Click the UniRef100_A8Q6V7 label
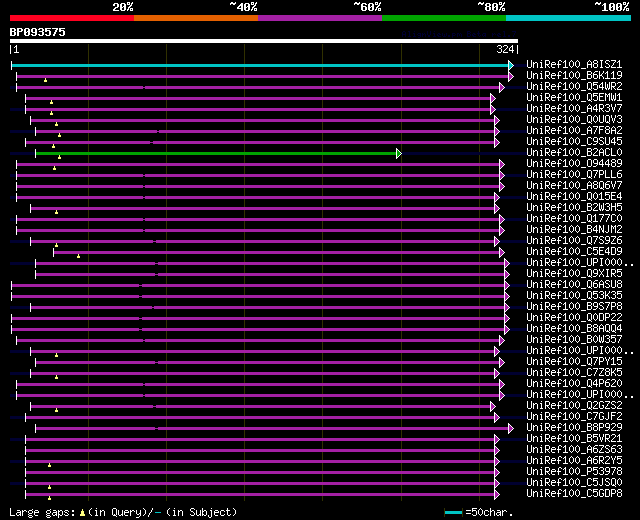The height and width of the screenshot is (520, 640). coord(574,185)
